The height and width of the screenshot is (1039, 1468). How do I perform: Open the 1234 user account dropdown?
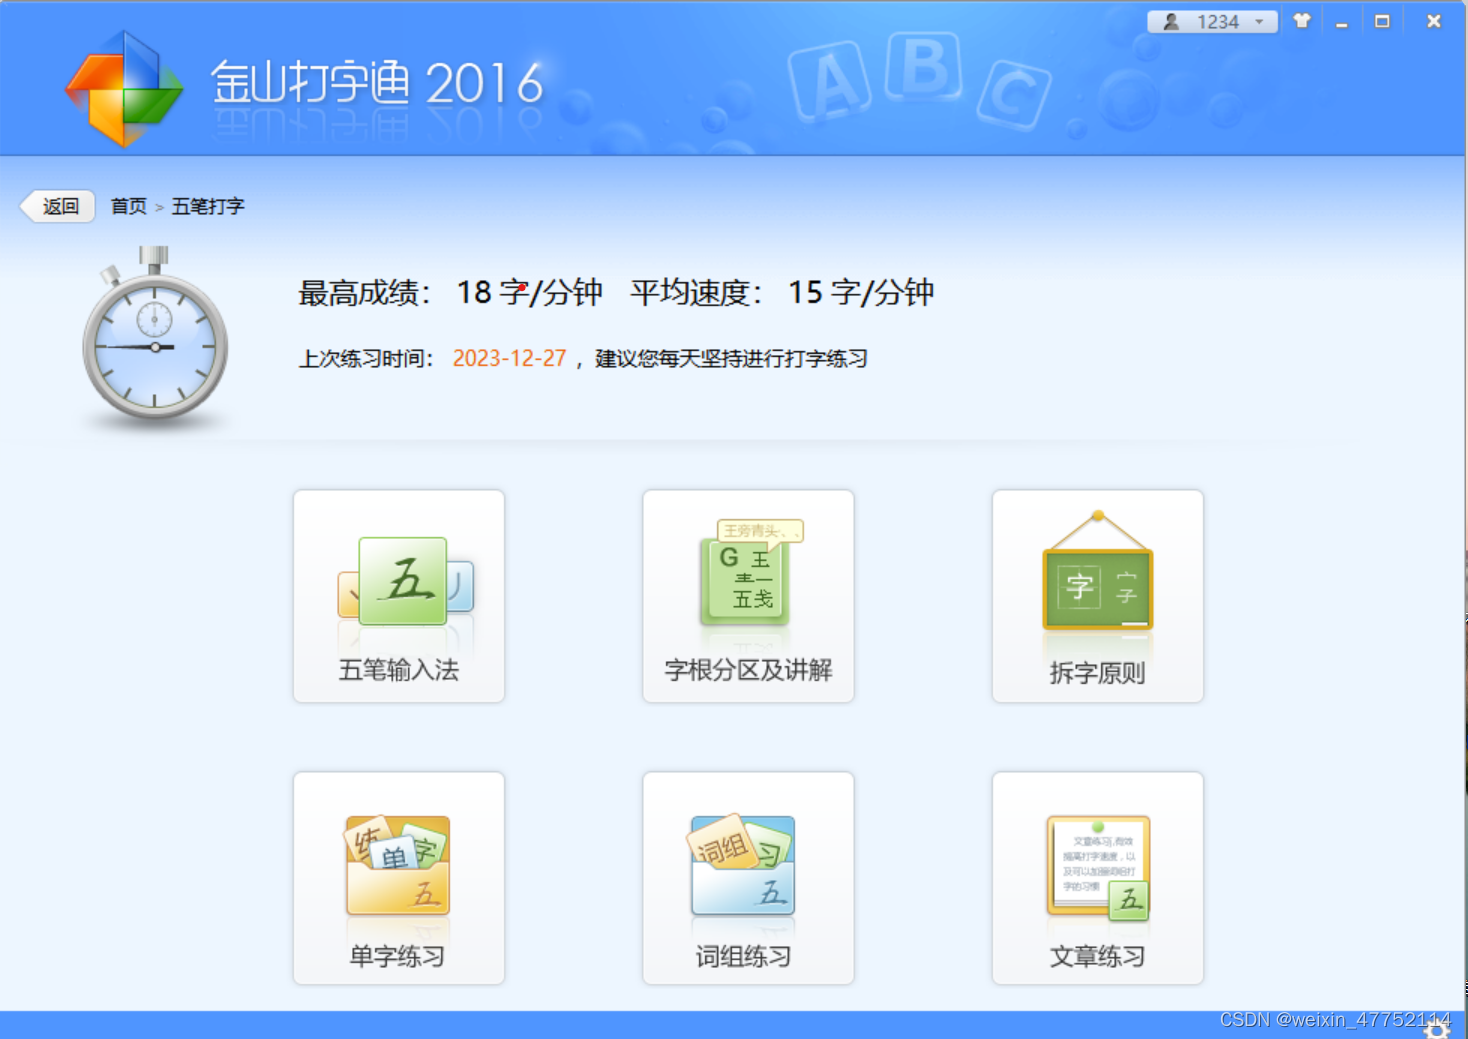(x=1212, y=22)
